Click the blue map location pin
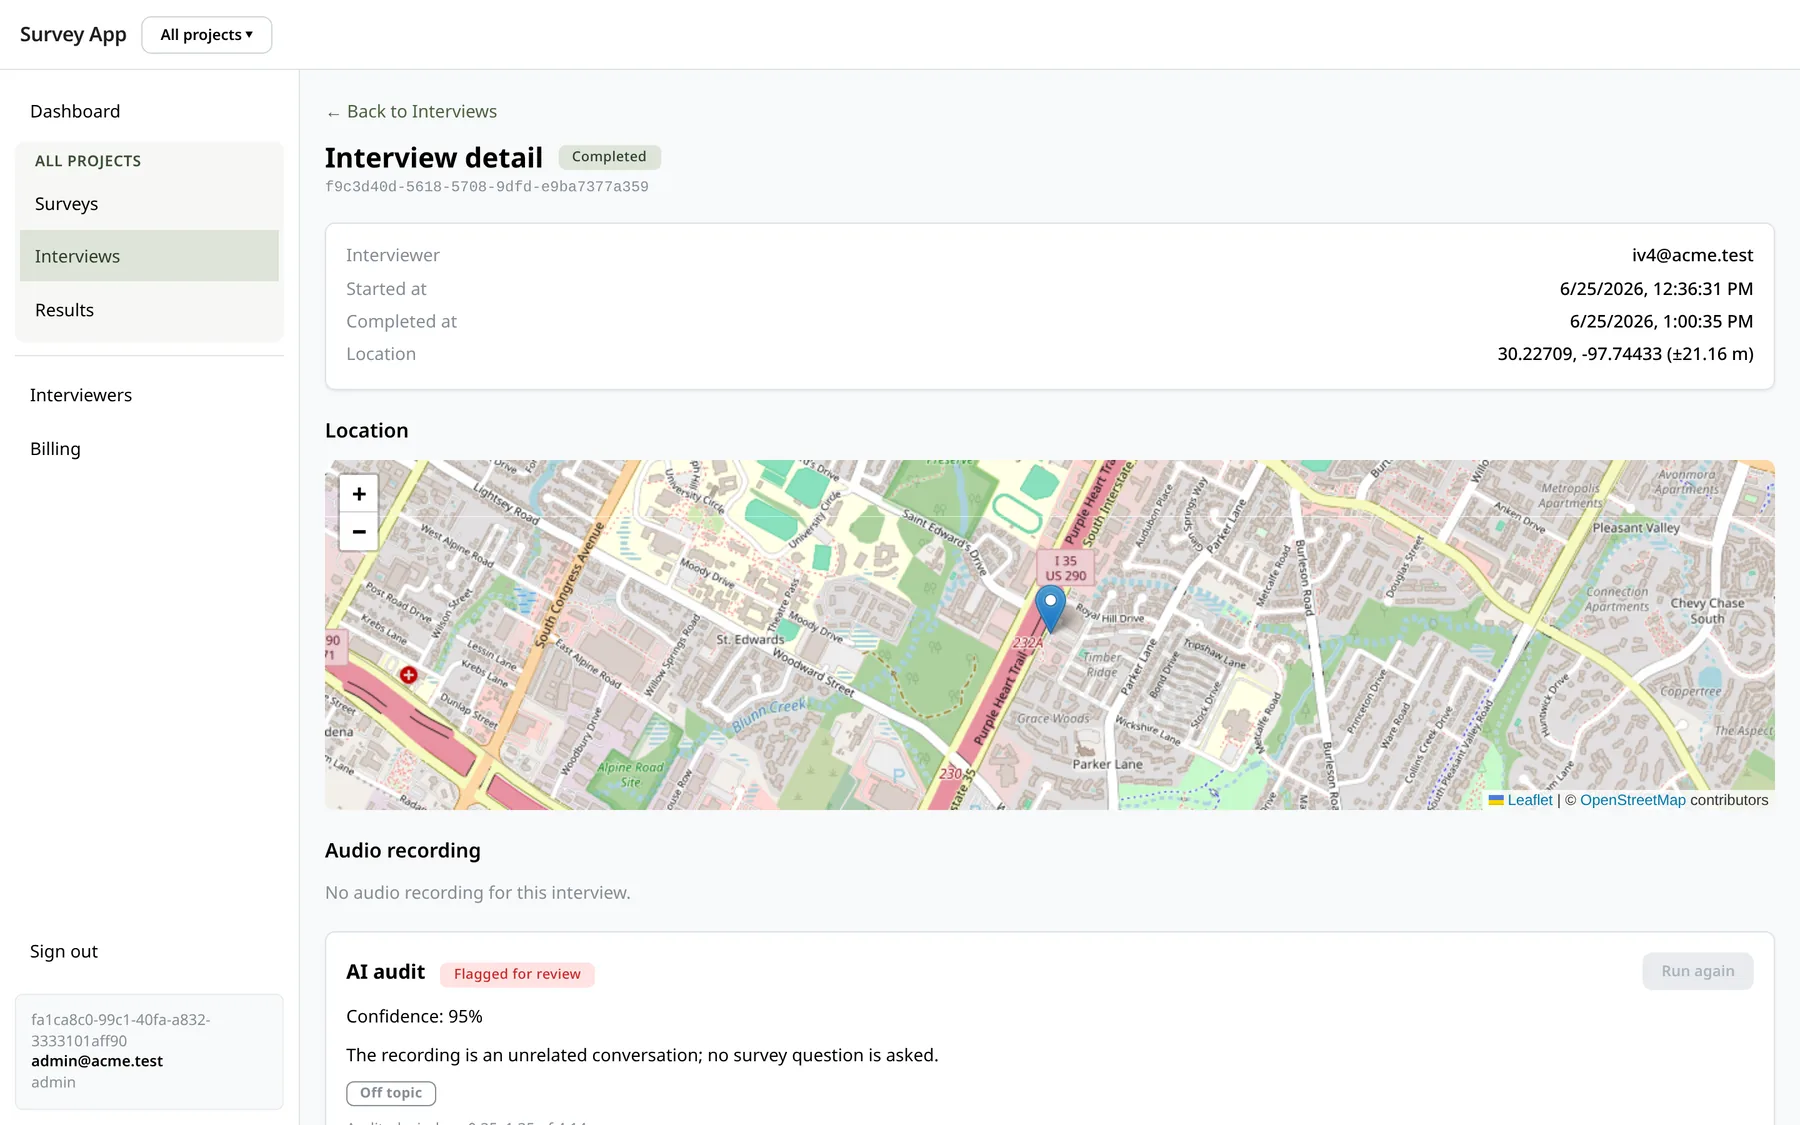1800x1125 pixels. pos(1050,609)
